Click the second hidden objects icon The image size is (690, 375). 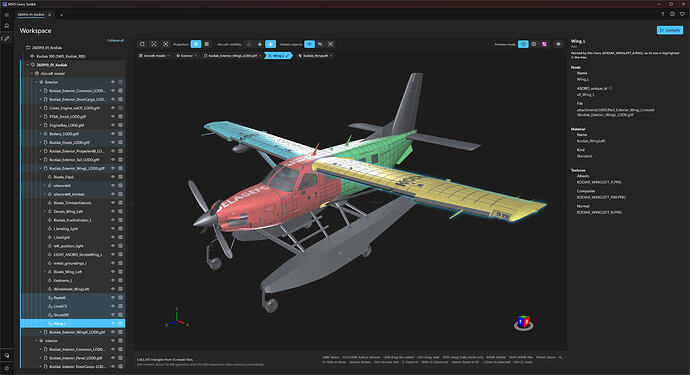tap(320, 44)
